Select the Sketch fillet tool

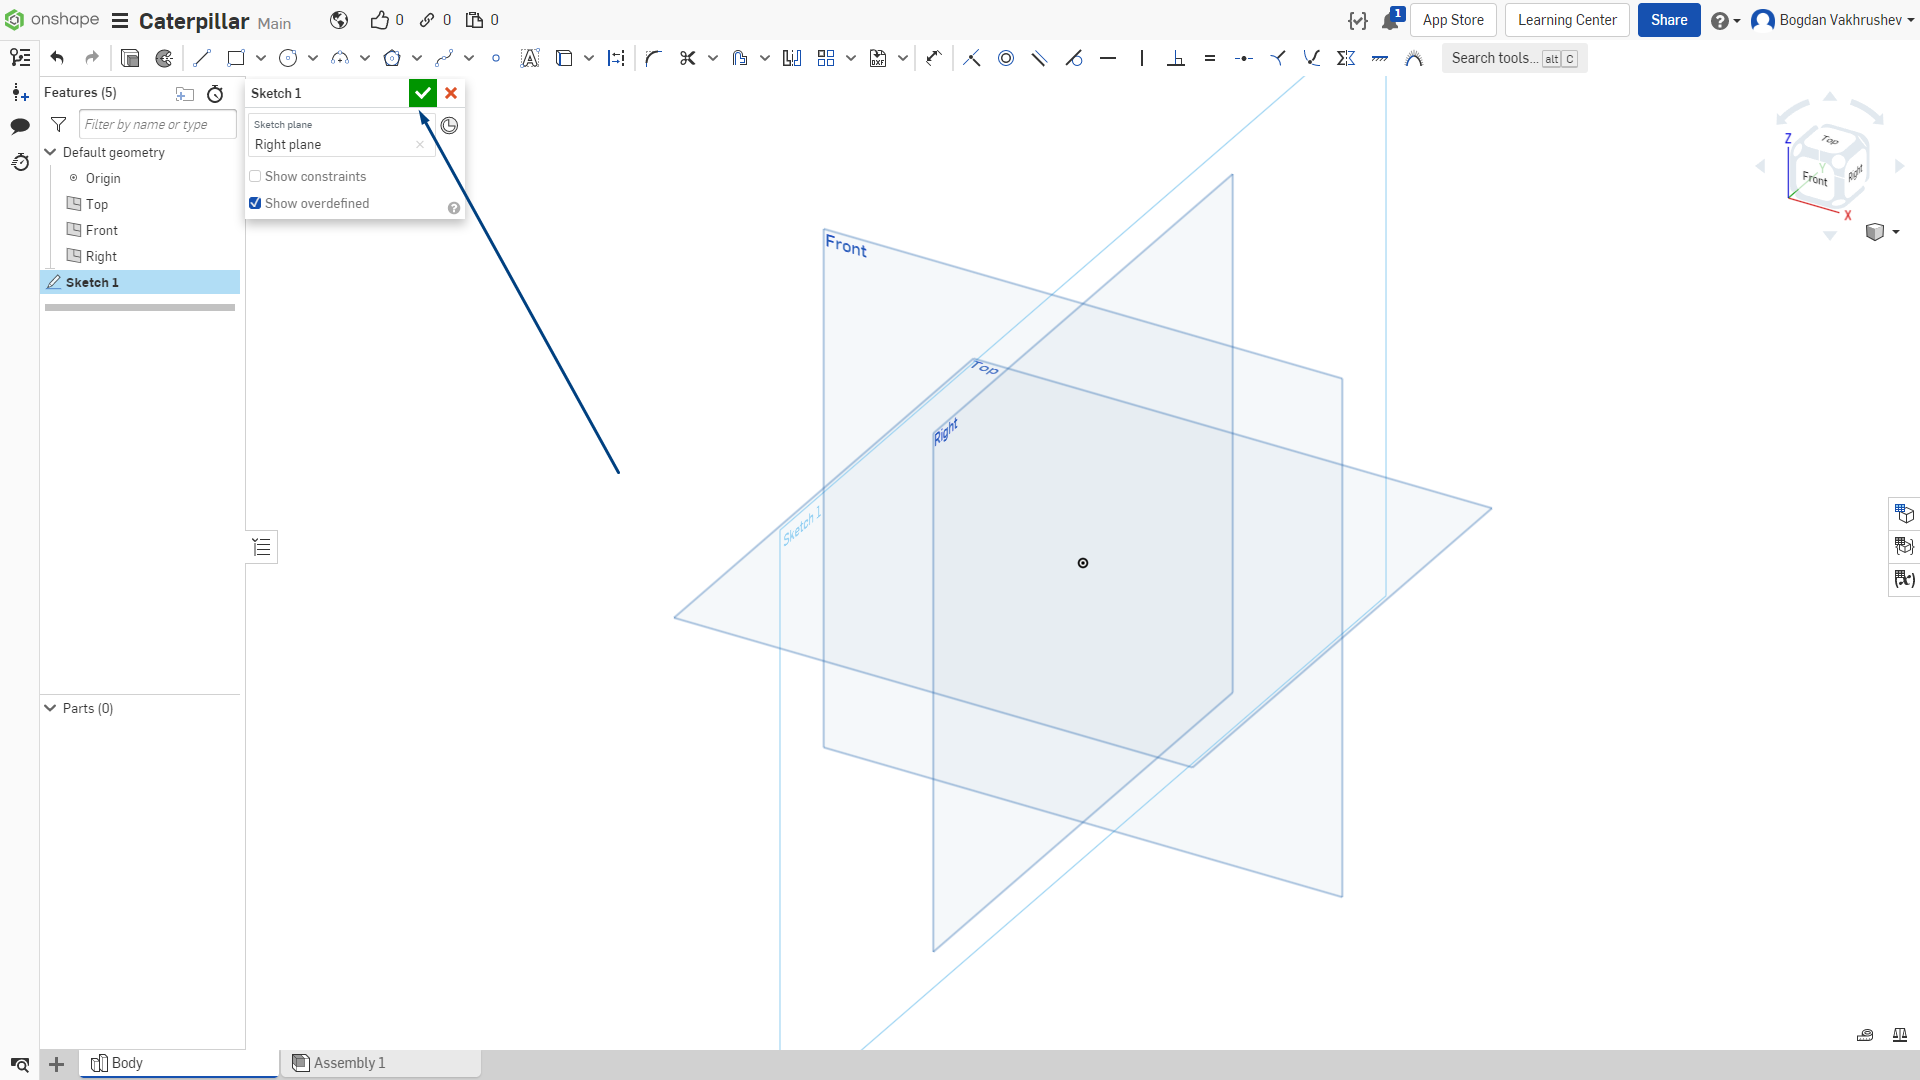tap(653, 58)
